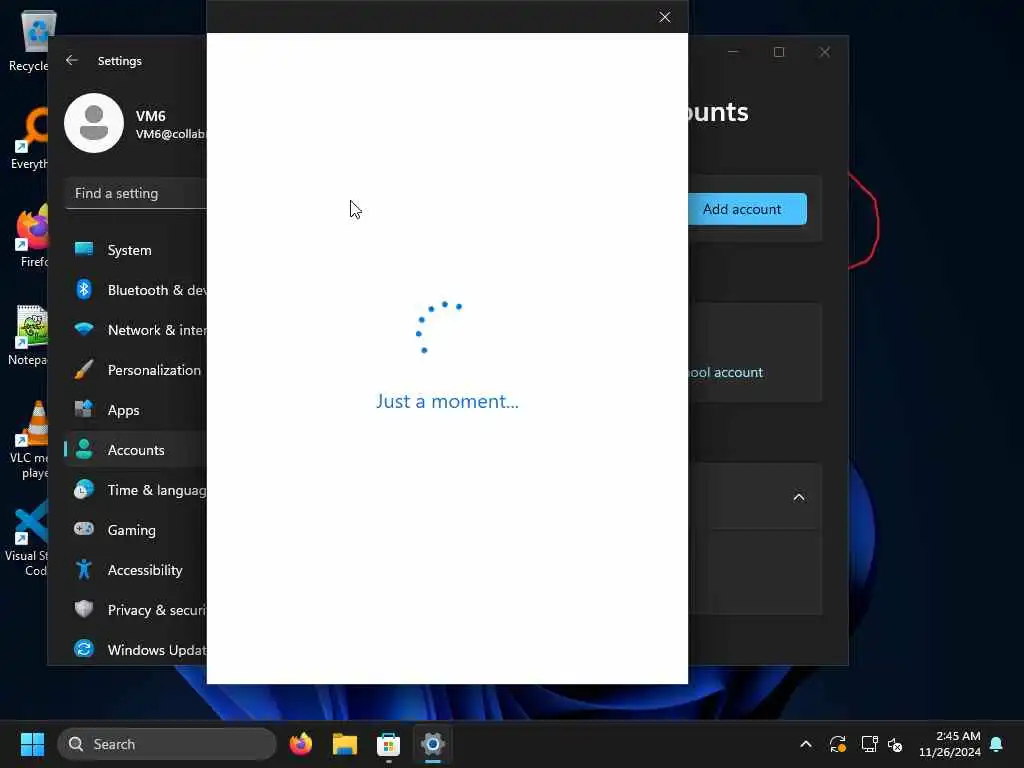Open Accessibility settings category
The width and height of the screenshot is (1024, 768).
coord(136,570)
